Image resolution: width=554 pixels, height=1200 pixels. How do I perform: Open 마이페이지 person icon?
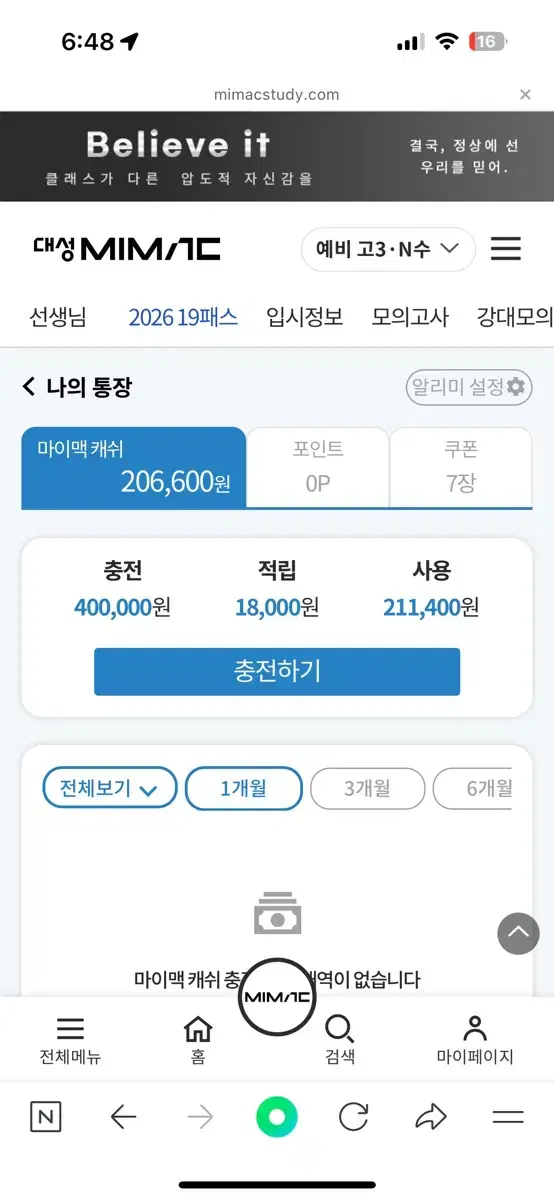[475, 1028]
